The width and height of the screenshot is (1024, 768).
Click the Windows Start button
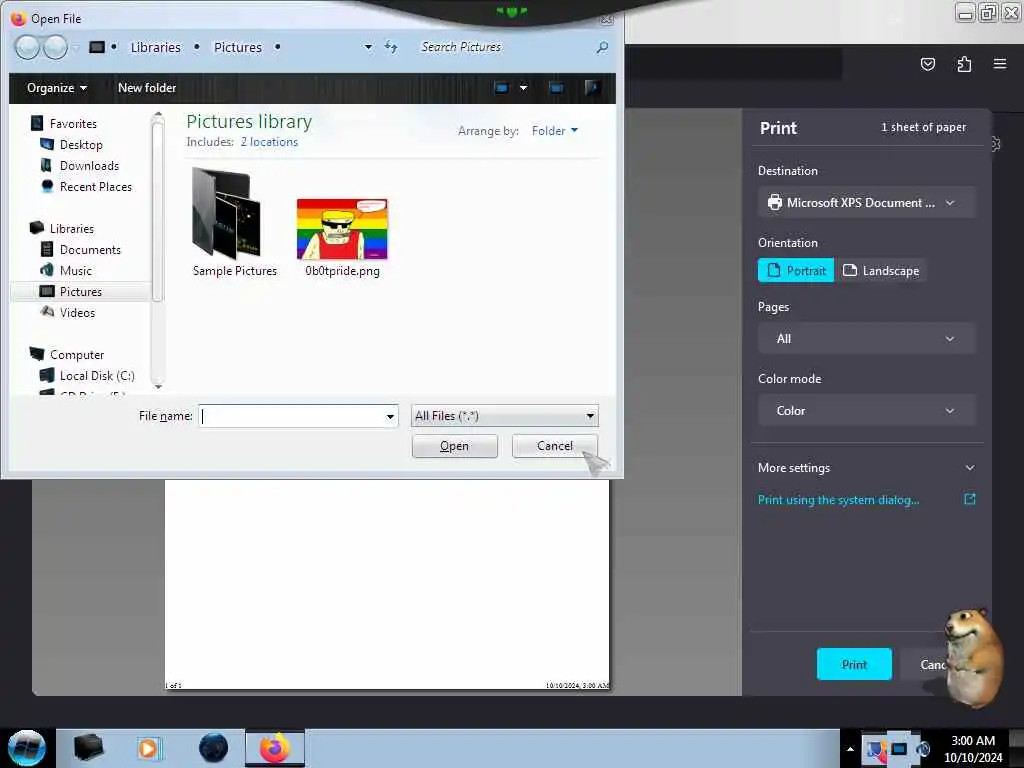point(26,748)
